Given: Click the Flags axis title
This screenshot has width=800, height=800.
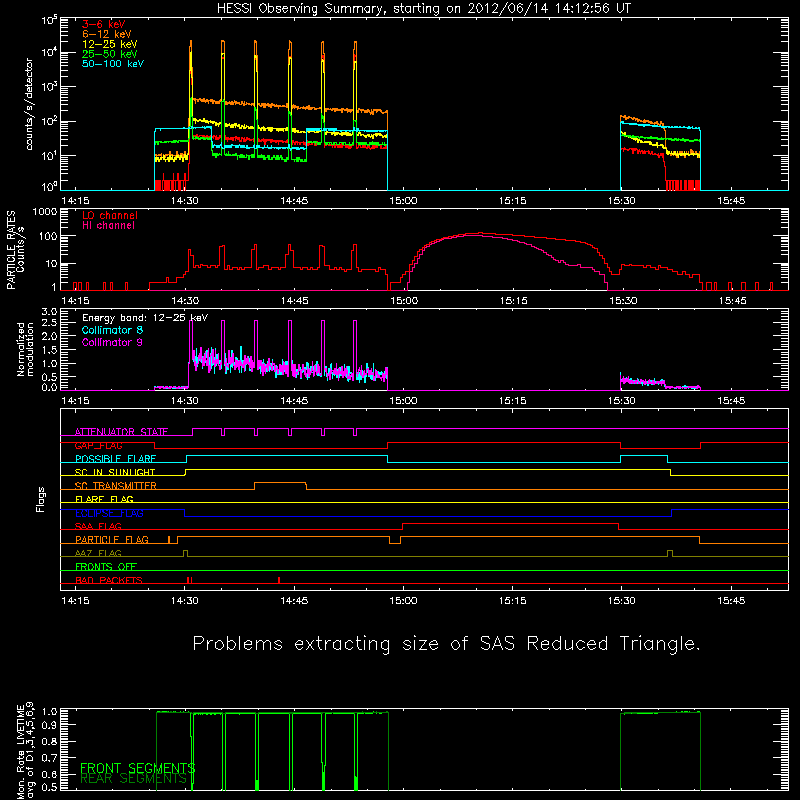Looking at the screenshot, I should click(41, 499).
